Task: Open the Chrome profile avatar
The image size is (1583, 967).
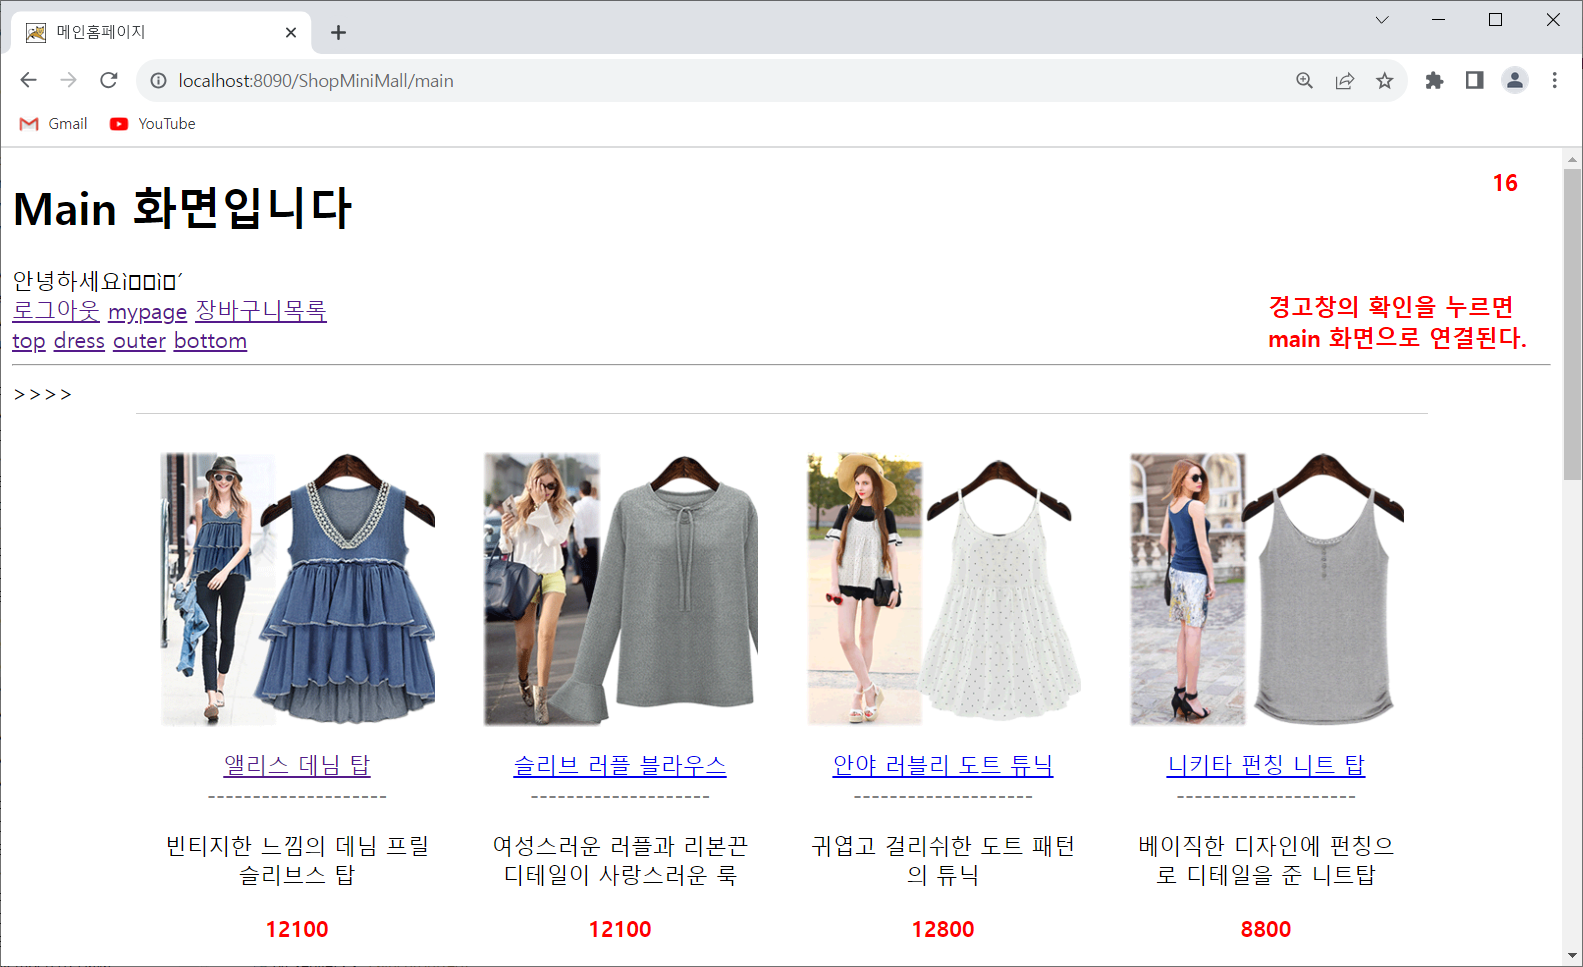Action: pos(1514,80)
